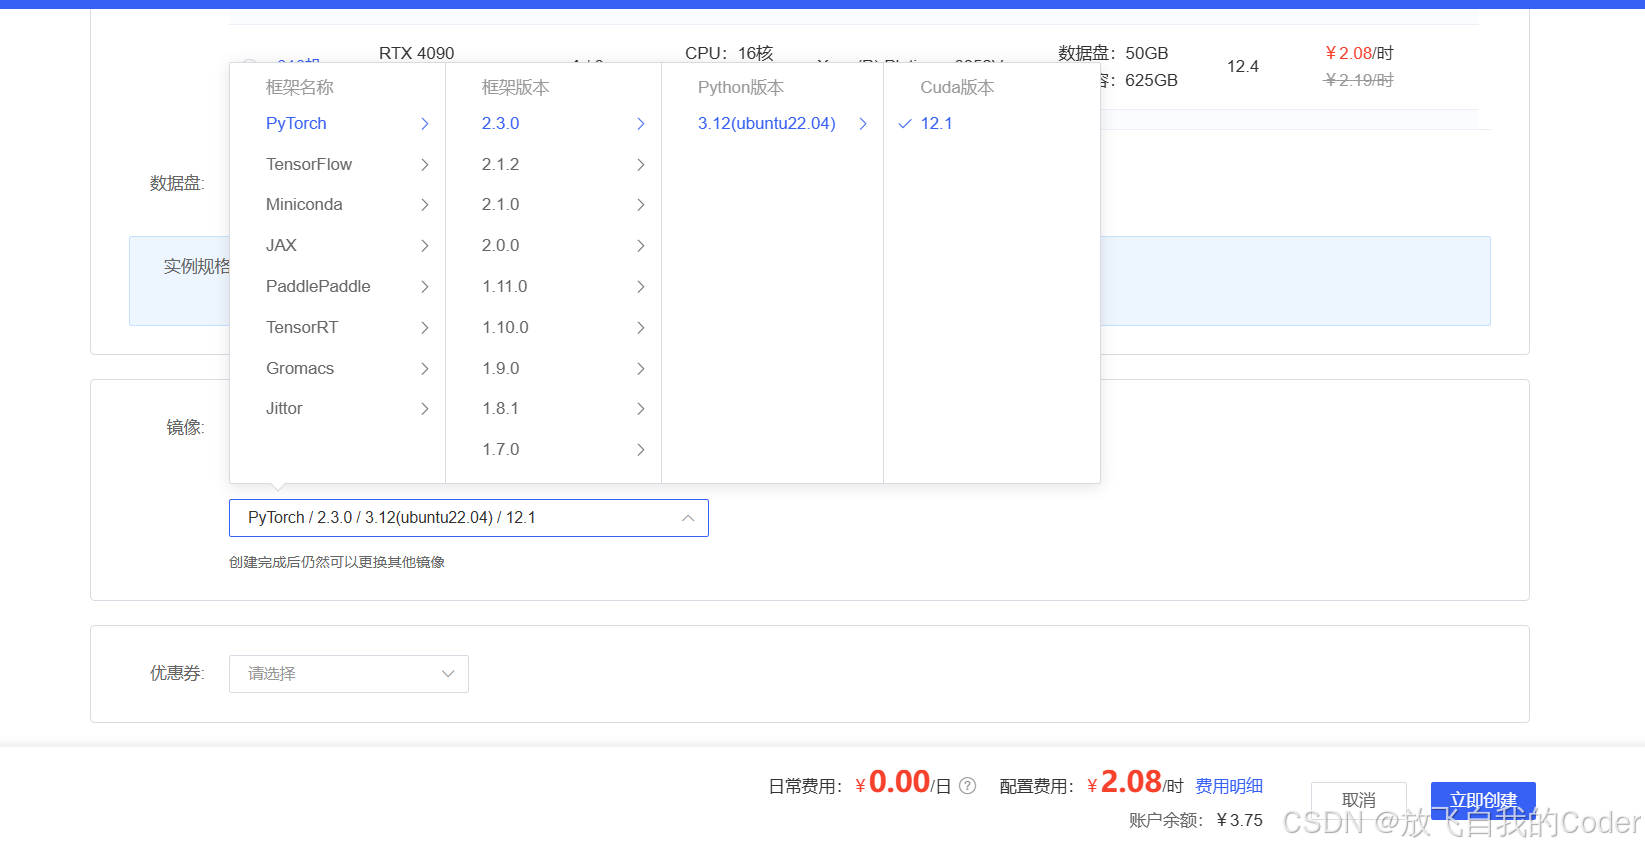The image size is (1645, 850).
Task: Click the Python版本 column header
Action: tap(741, 87)
